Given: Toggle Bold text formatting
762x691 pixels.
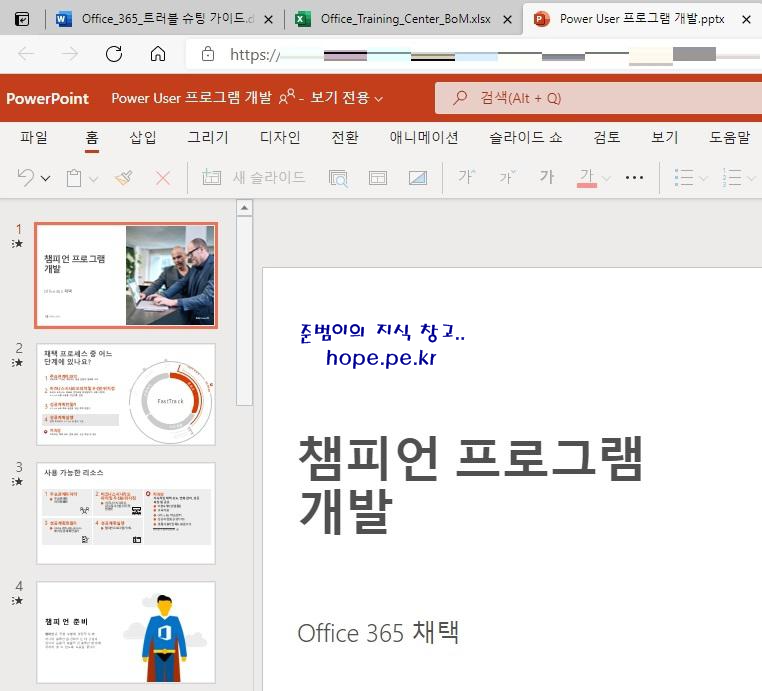Looking at the screenshot, I should [547, 177].
